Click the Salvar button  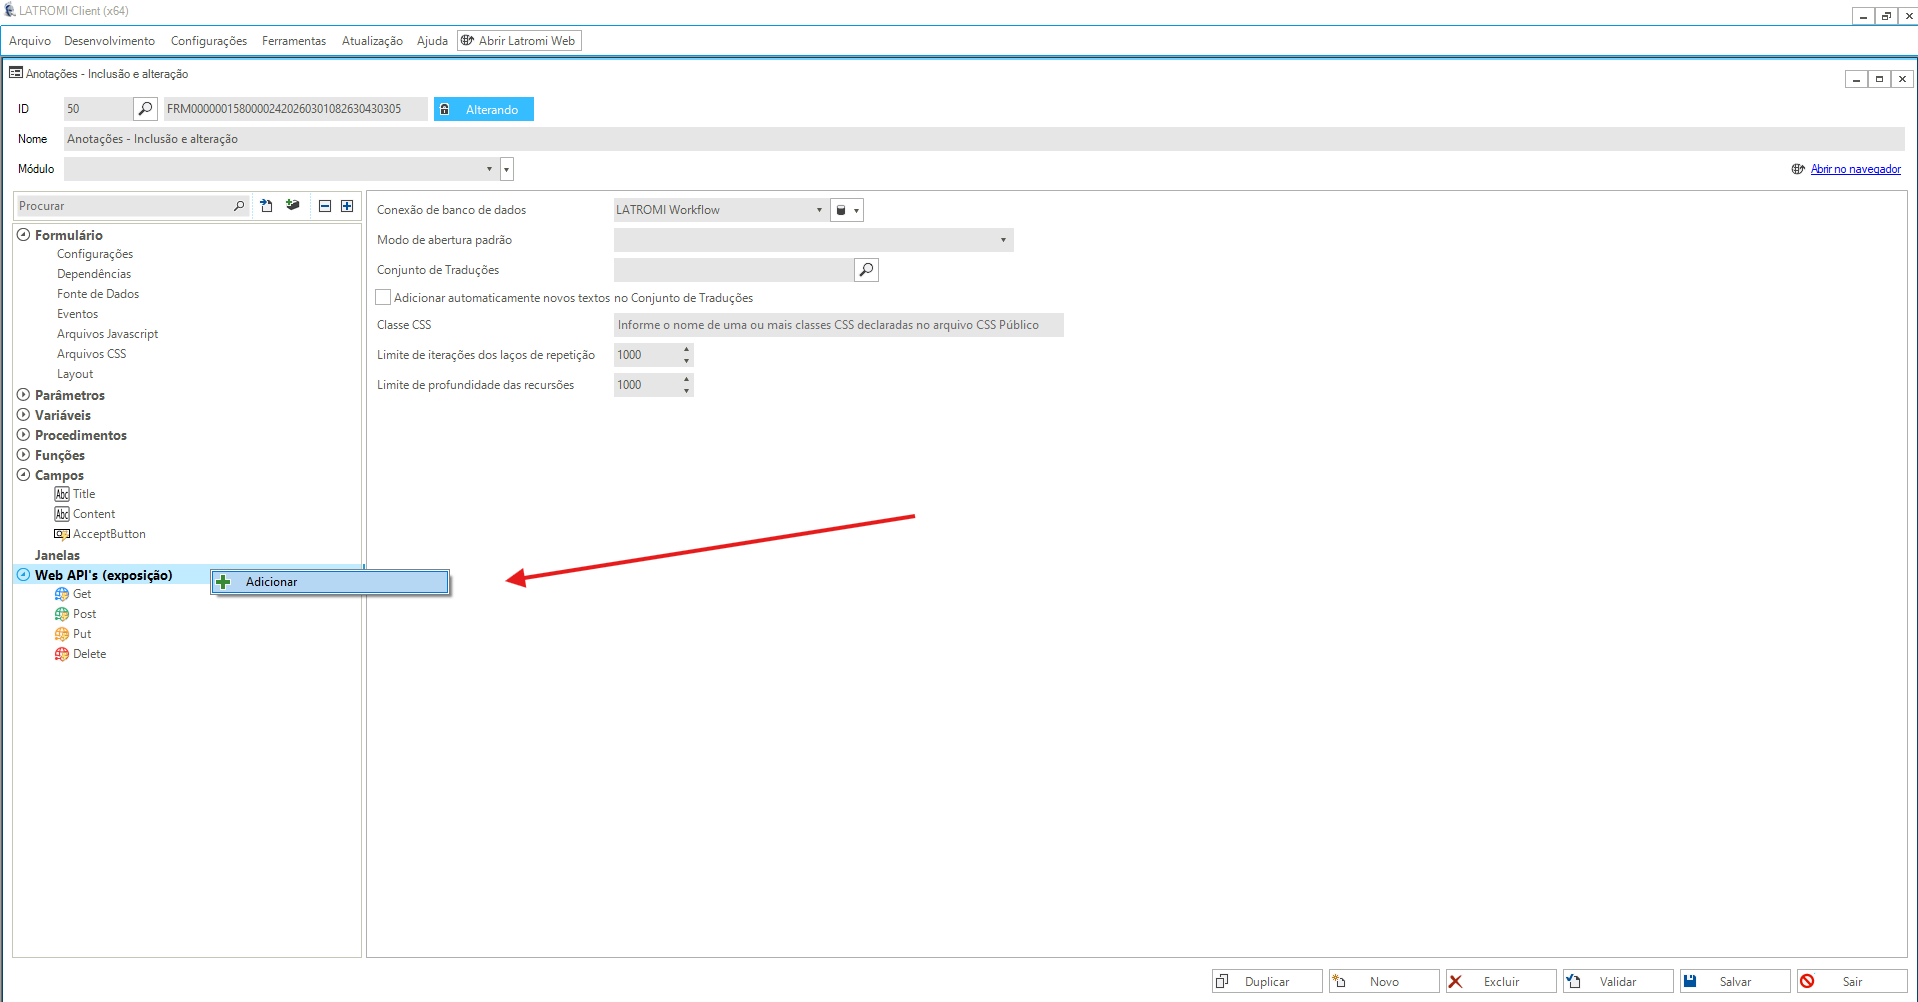pos(1734,982)
